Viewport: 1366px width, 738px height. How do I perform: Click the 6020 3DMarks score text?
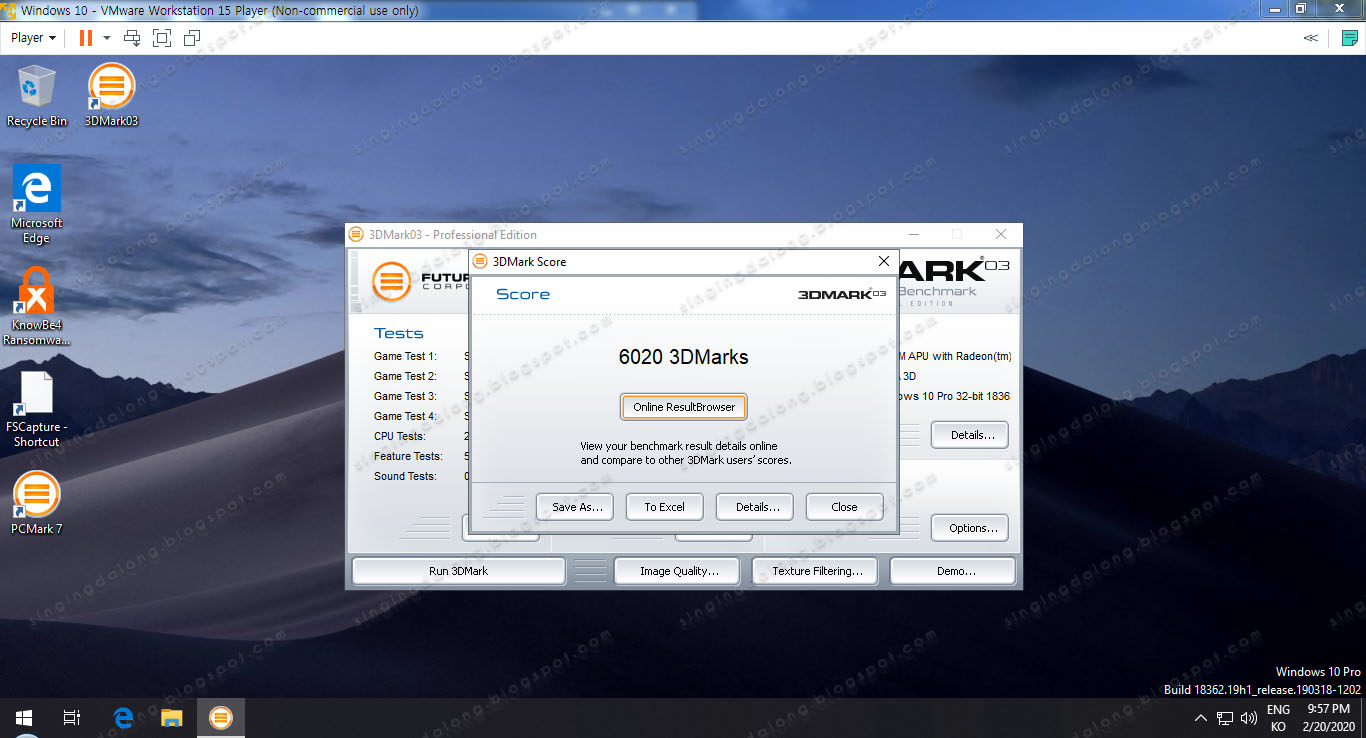tap(684, 357)
